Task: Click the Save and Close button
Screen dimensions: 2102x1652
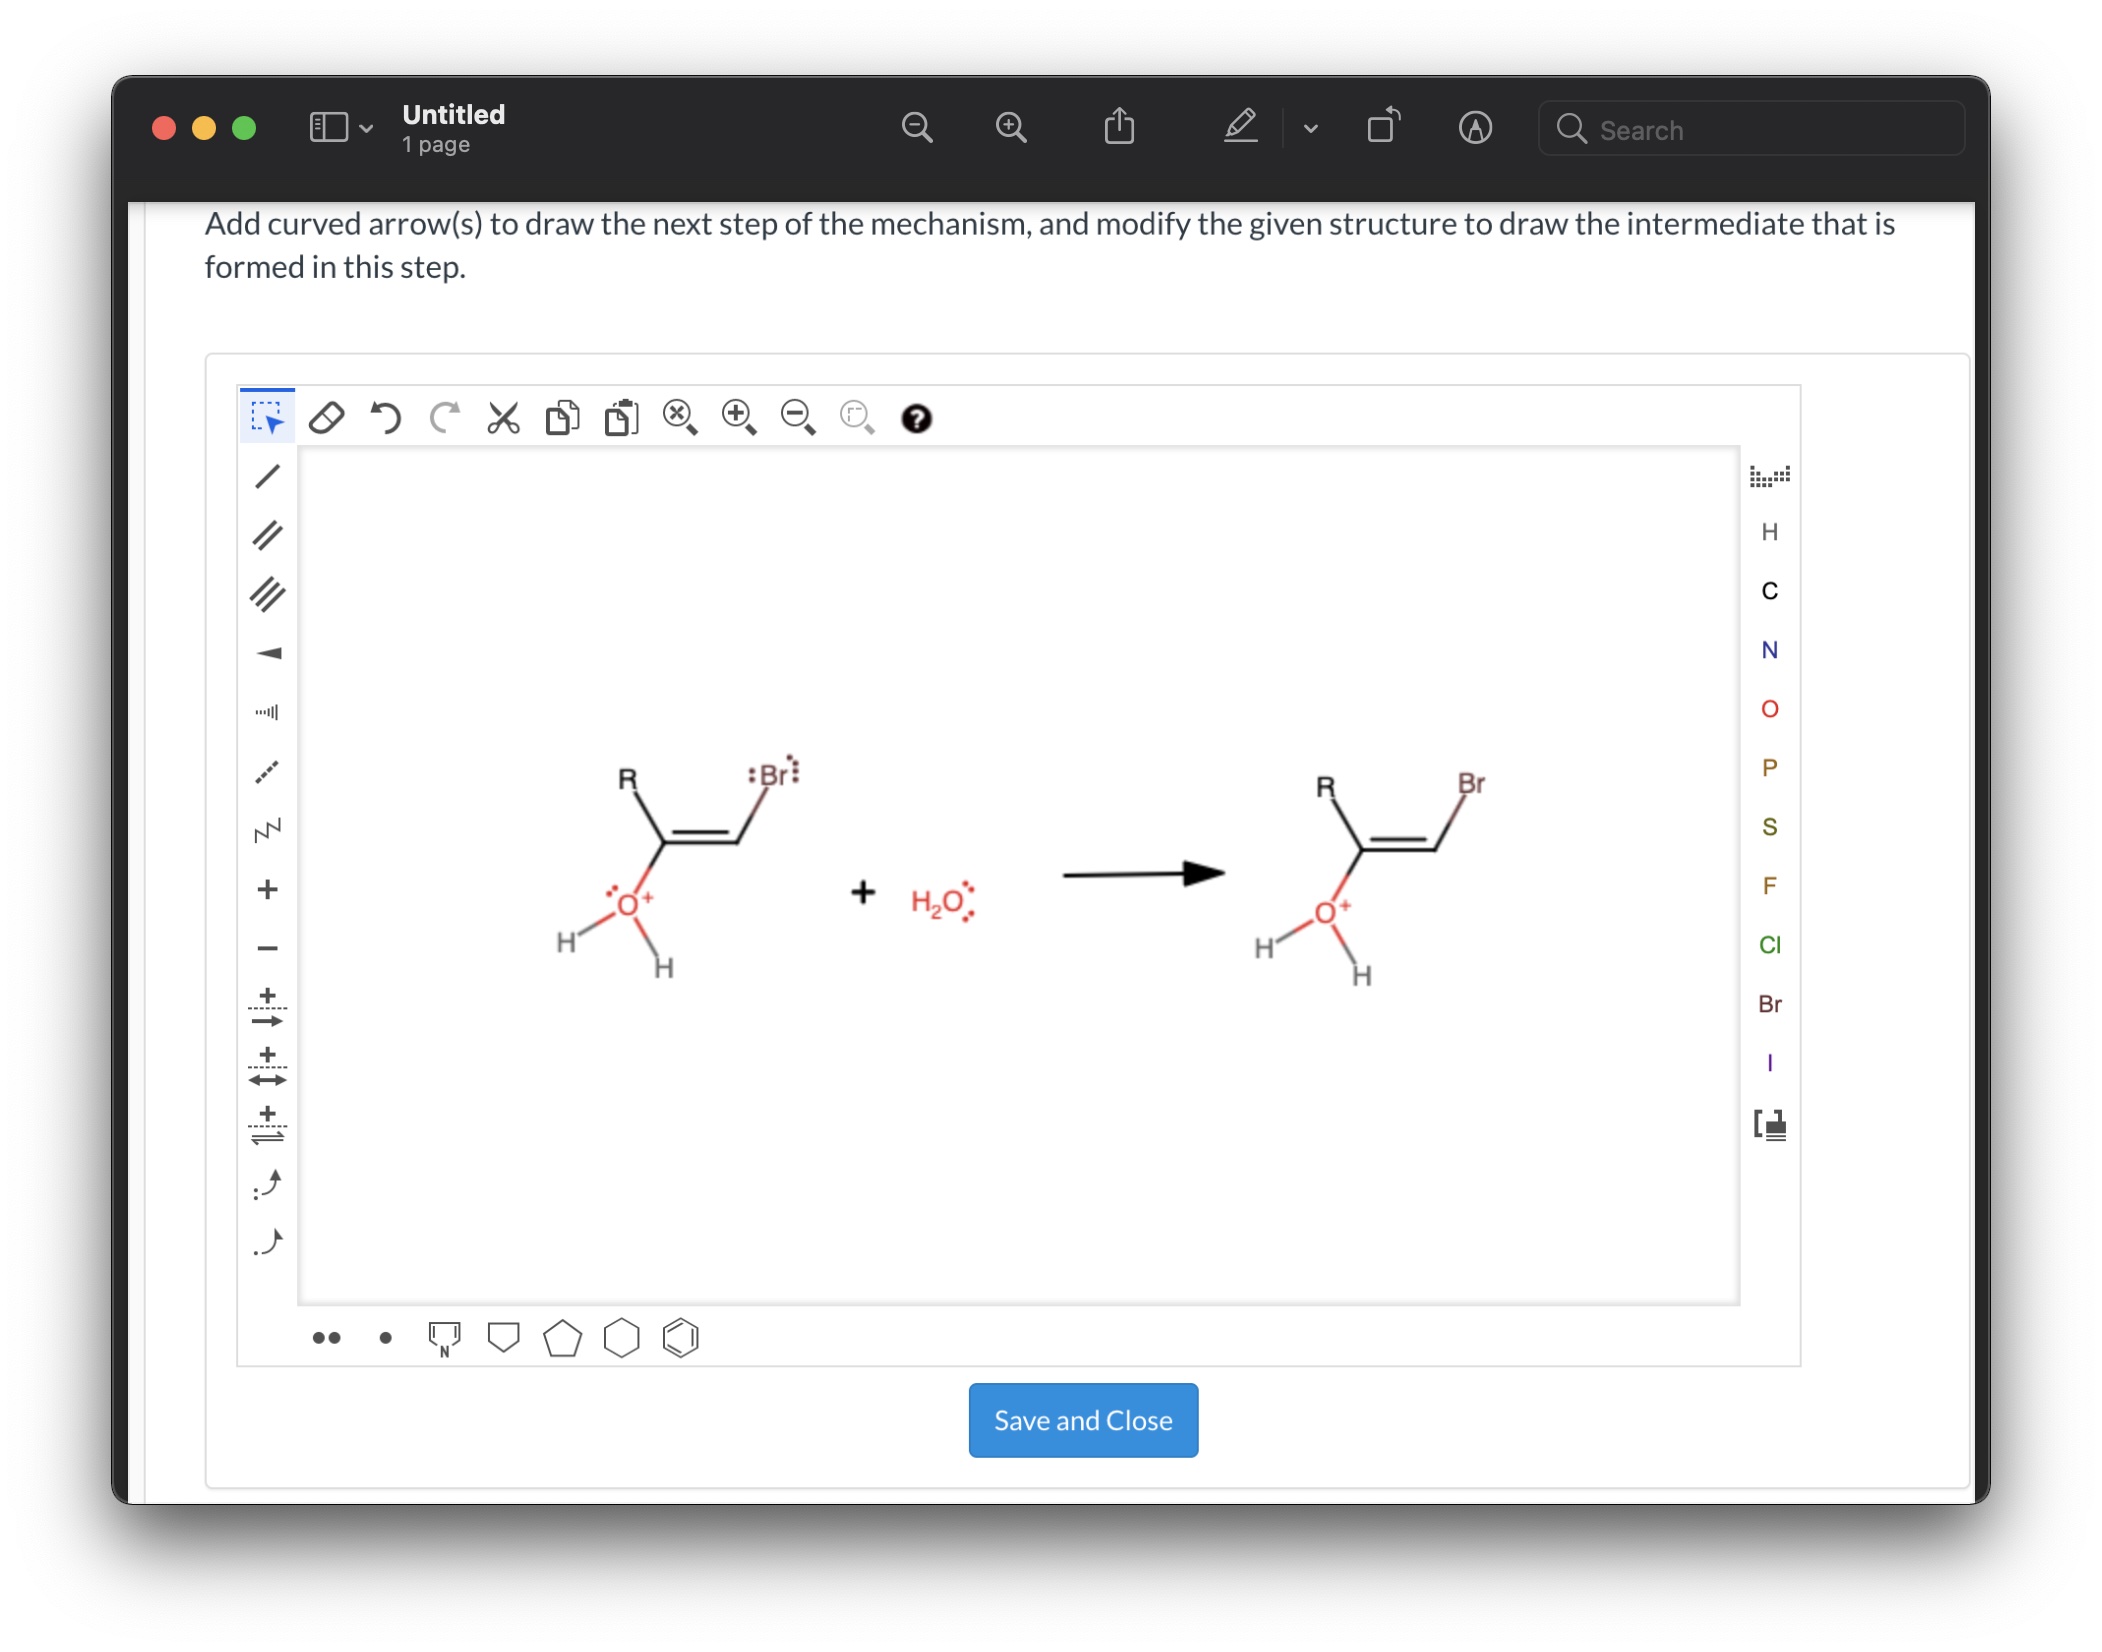Action: click(1083, 1420)
